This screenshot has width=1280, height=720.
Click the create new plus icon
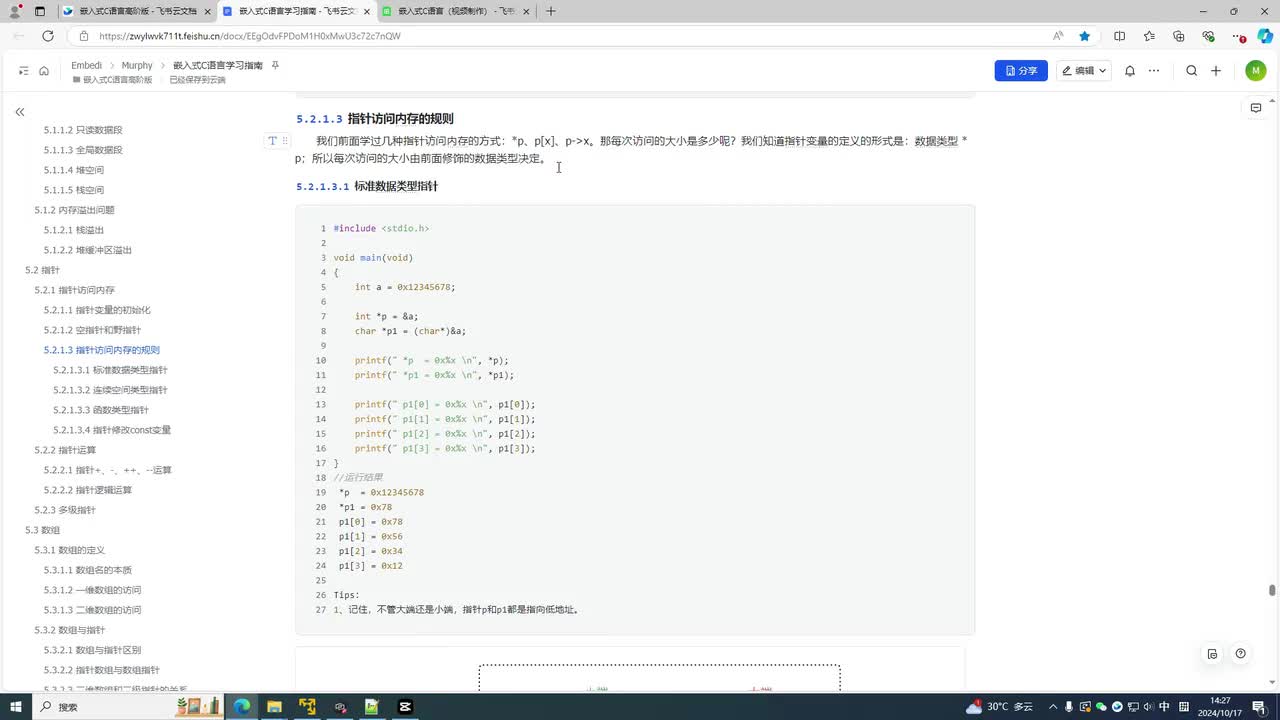click(1216, 71)
